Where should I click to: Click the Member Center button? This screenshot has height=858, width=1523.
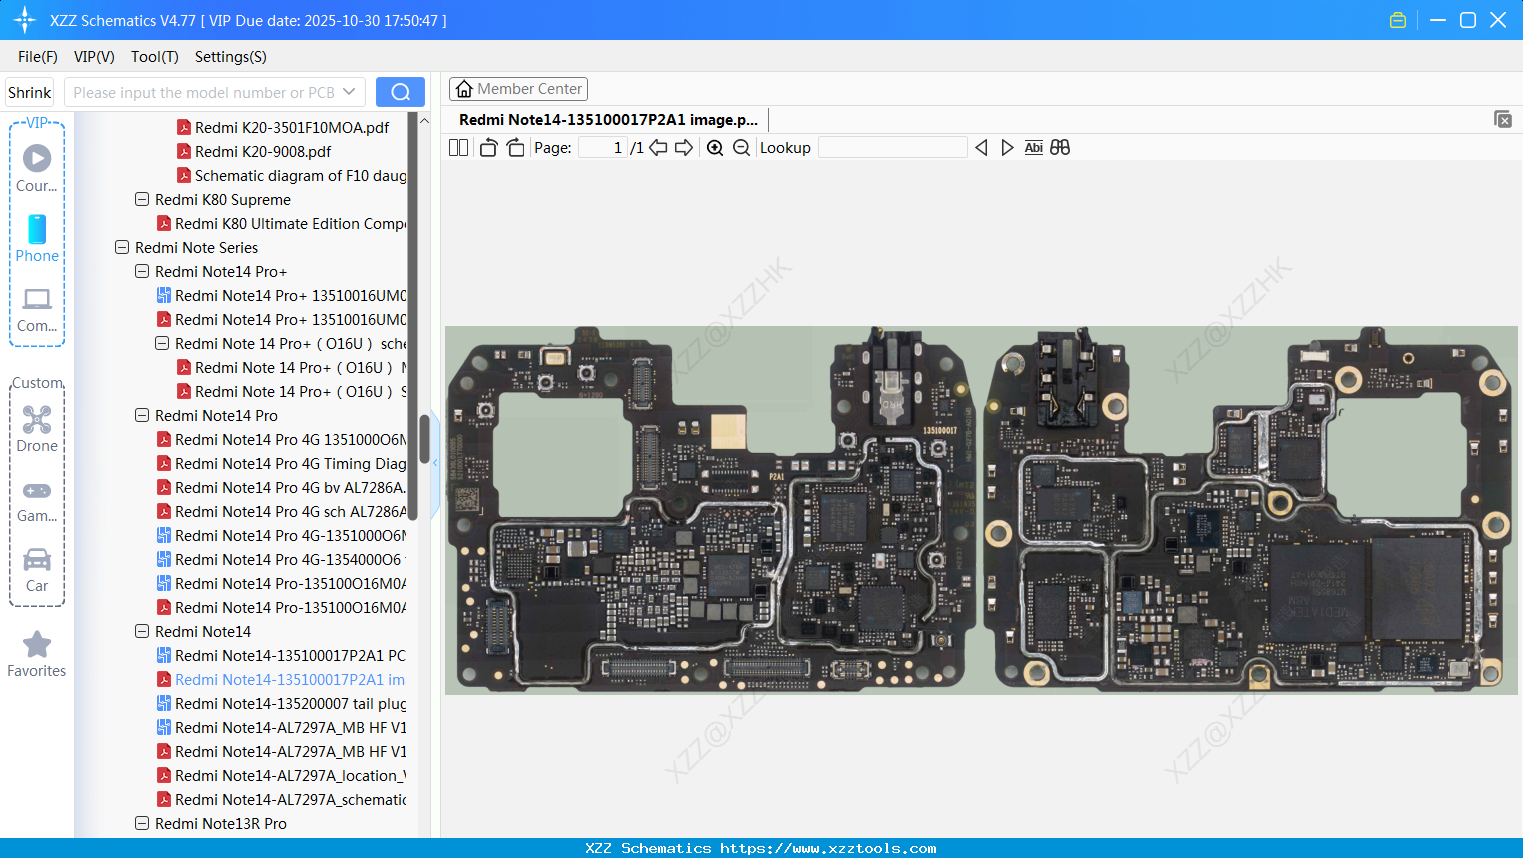pyautogui.click(x=518, y=88)
